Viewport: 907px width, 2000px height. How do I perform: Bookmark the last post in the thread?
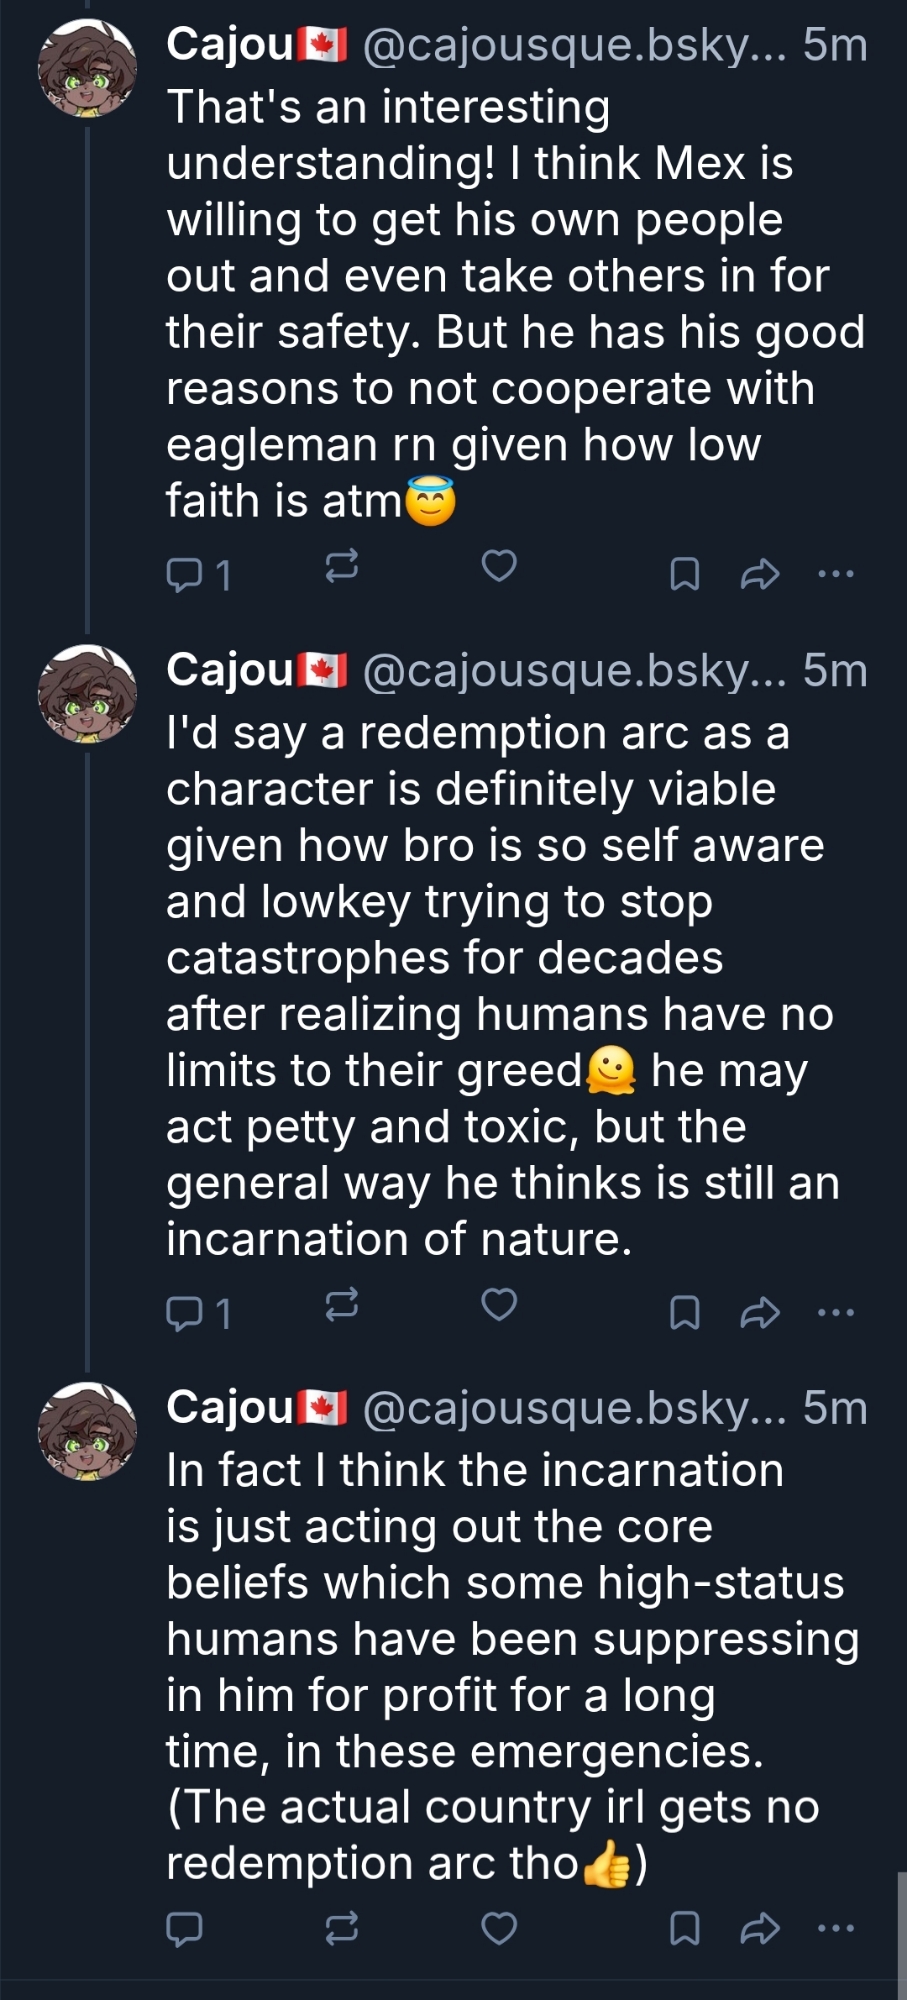(684, 1928)
